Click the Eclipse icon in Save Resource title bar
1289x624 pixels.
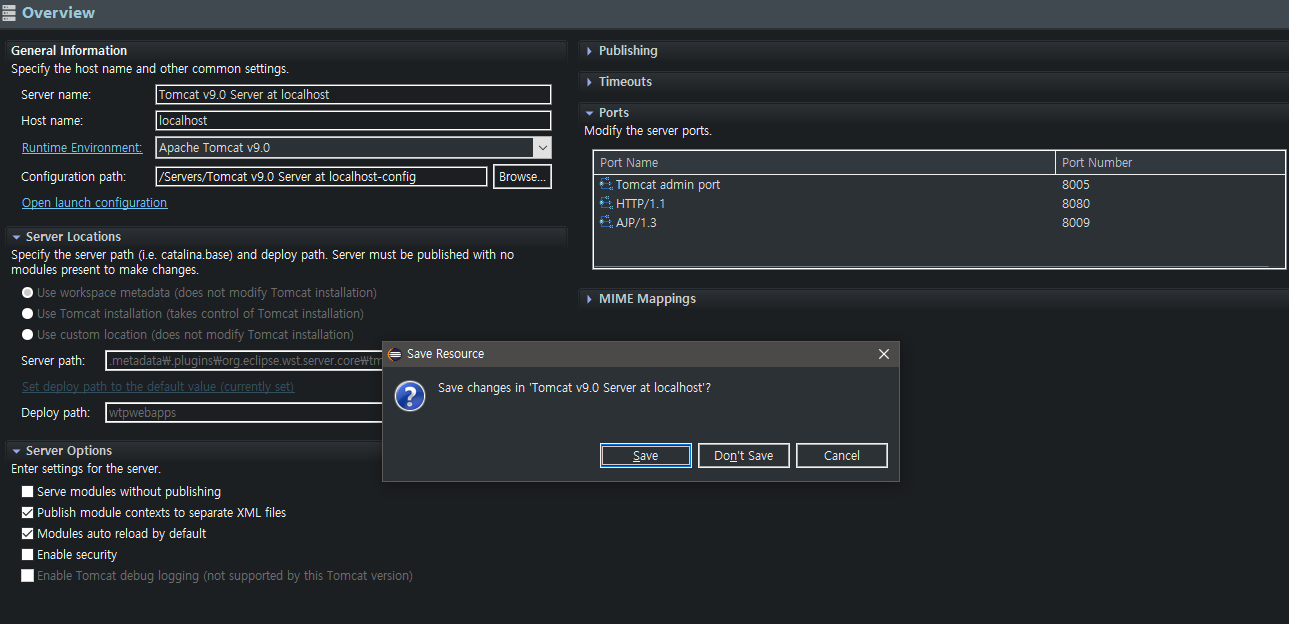click(x=394, y=354)
